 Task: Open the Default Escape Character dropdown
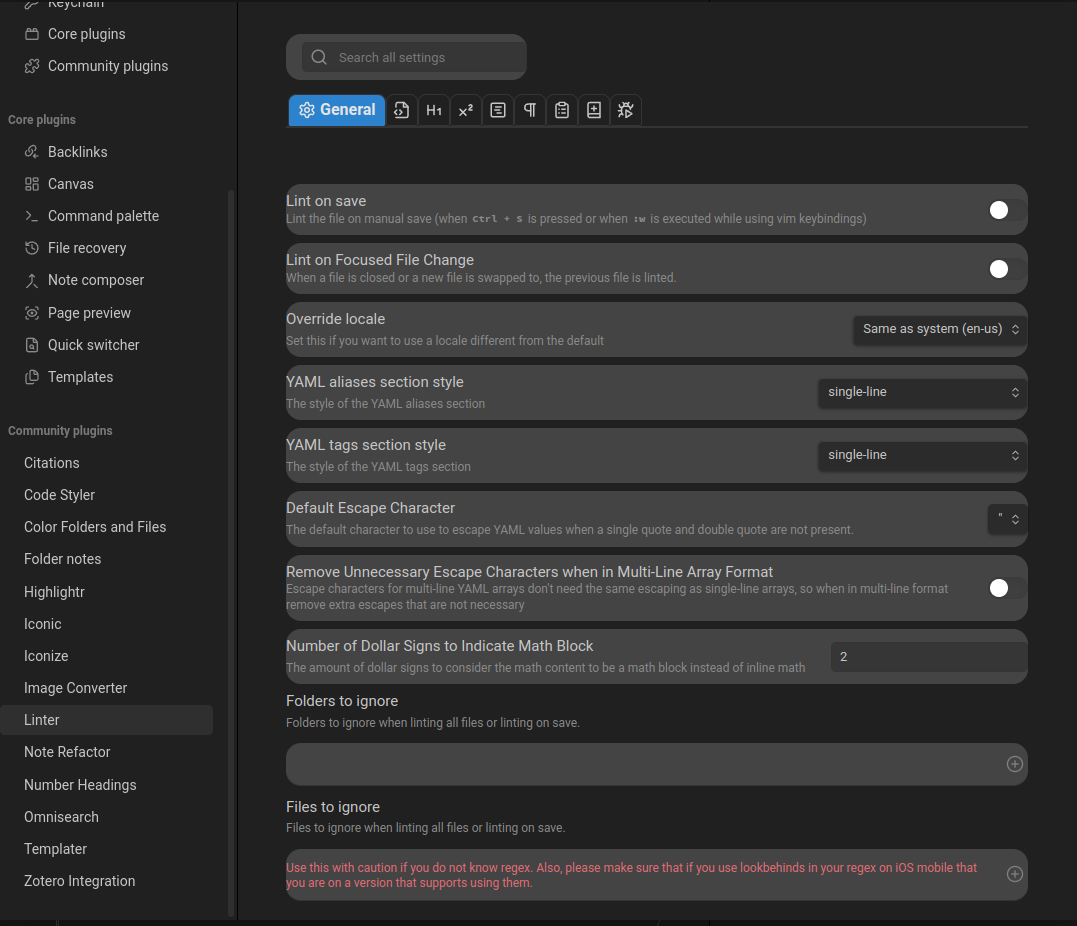1006,519
